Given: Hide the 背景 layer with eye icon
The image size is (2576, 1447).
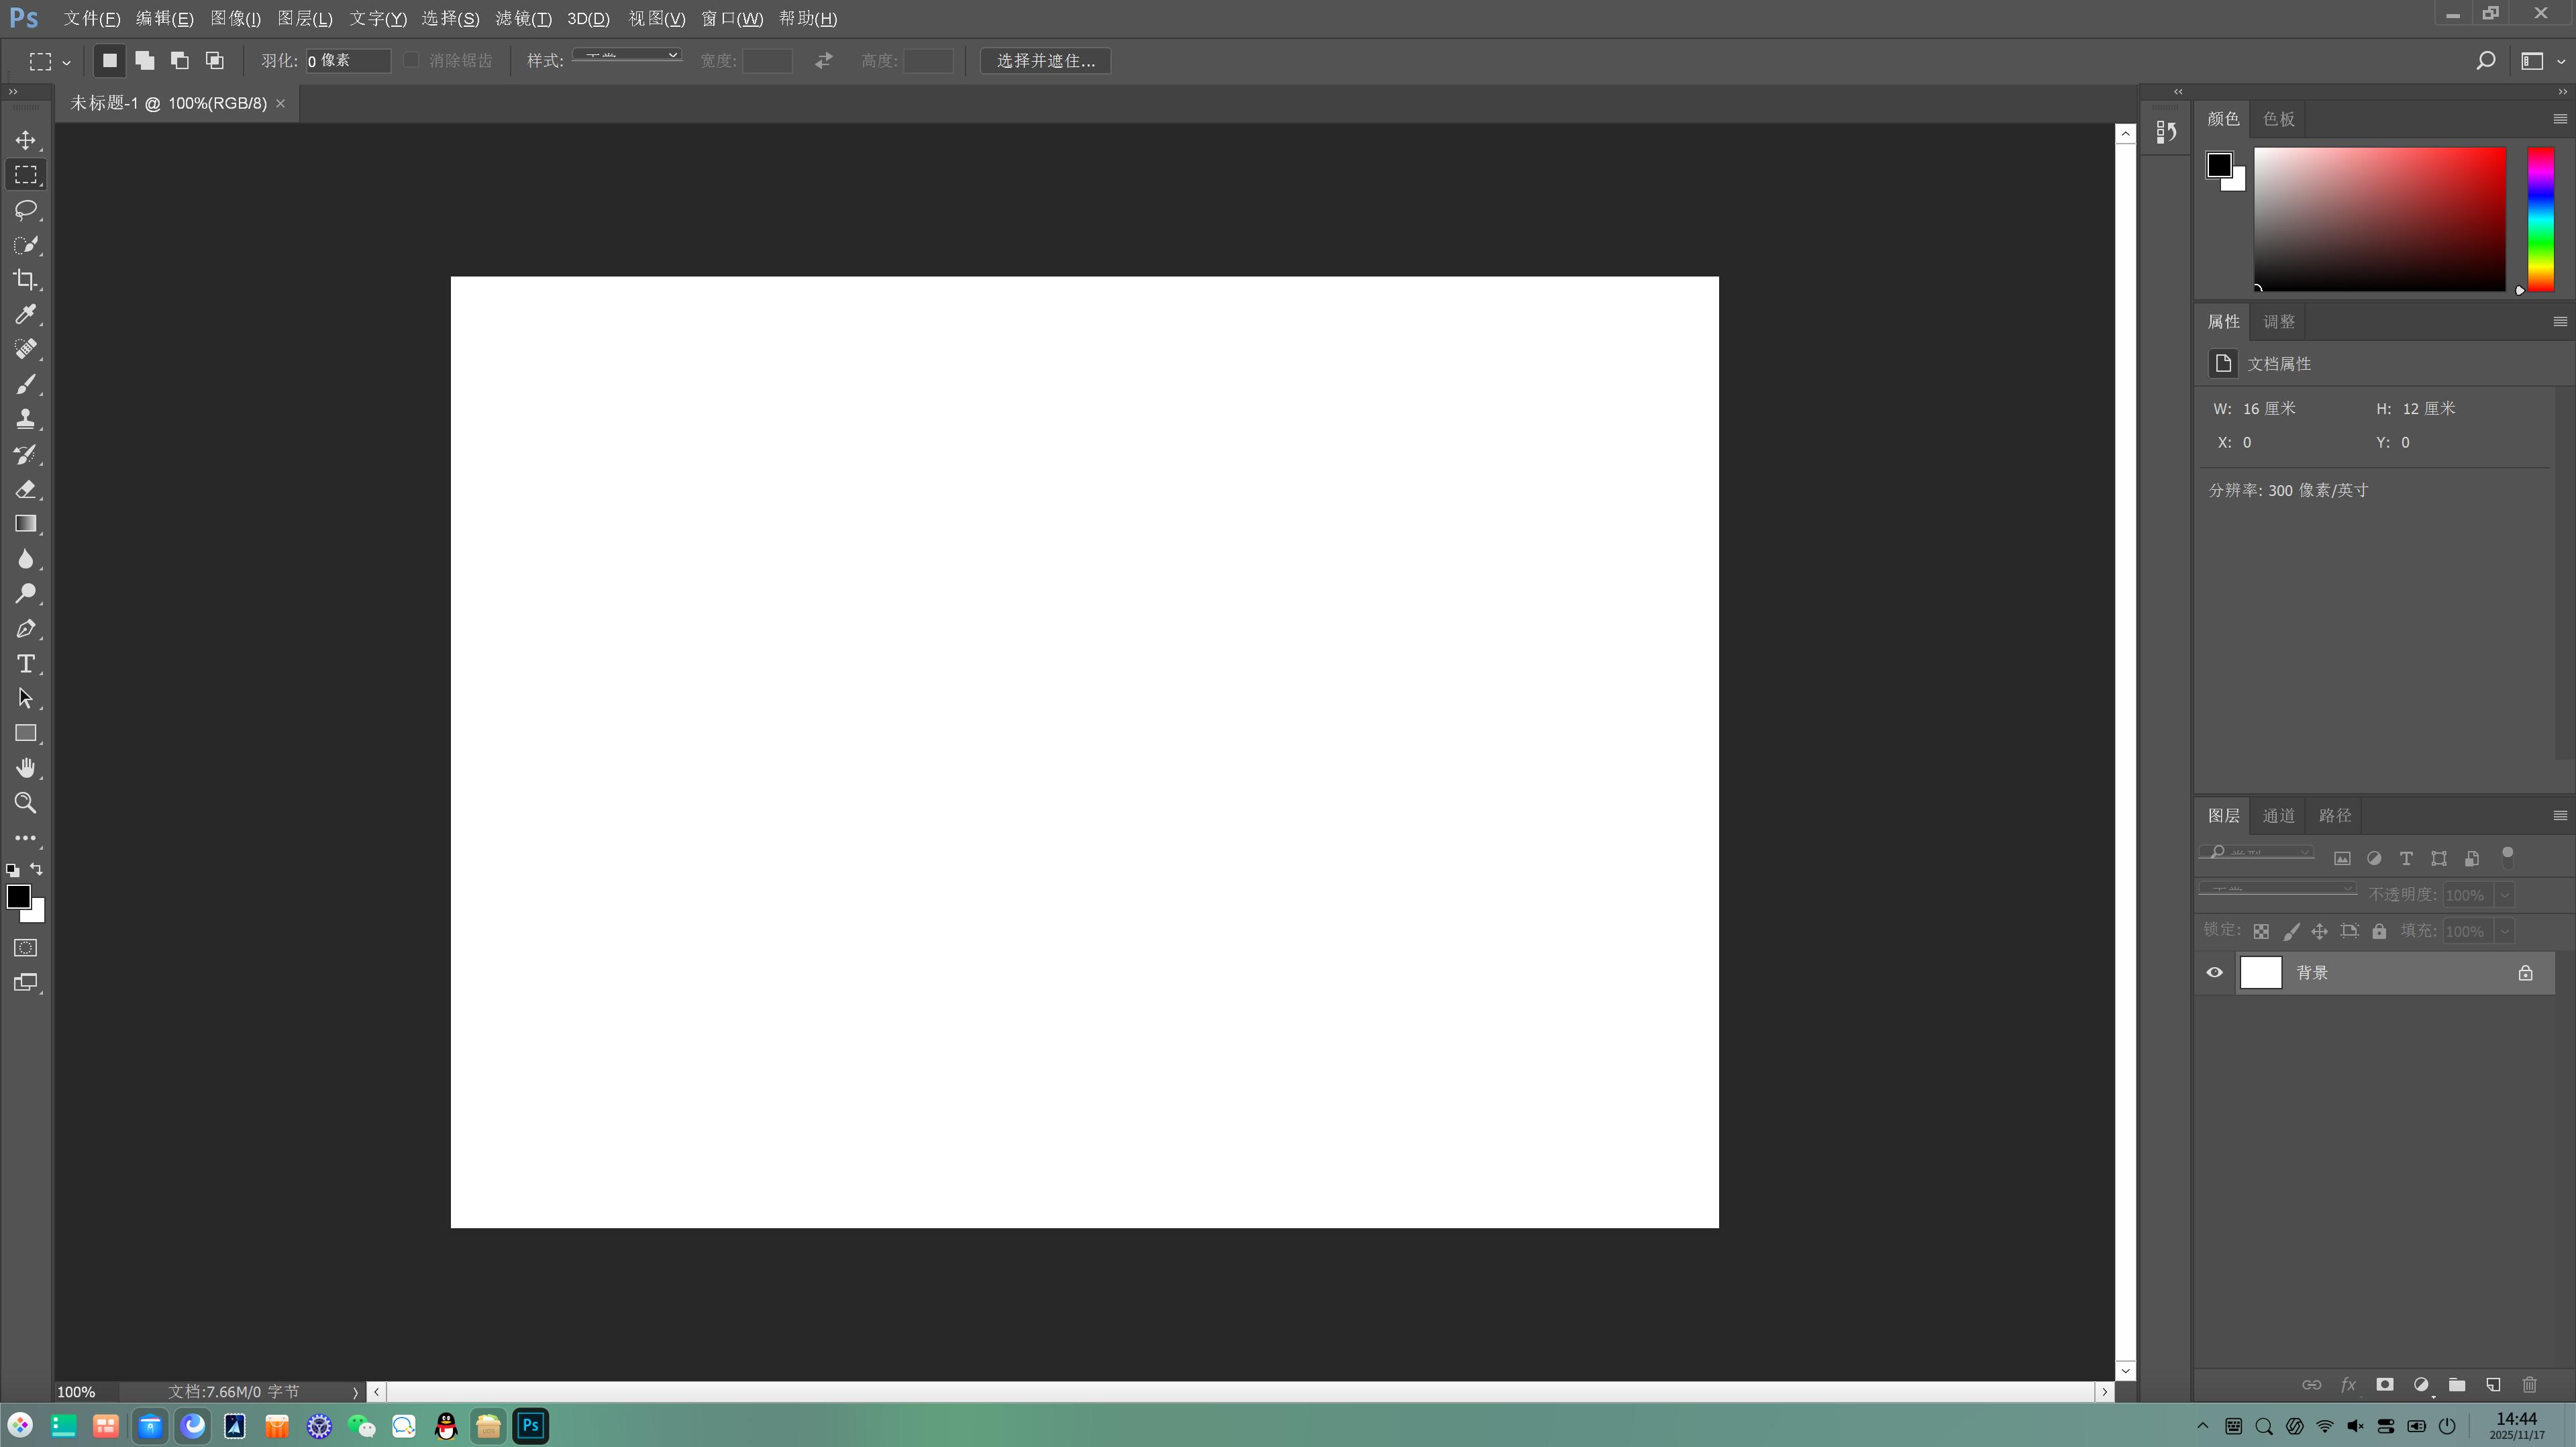Looking at the screenshot, I should tap(2214, 973).
